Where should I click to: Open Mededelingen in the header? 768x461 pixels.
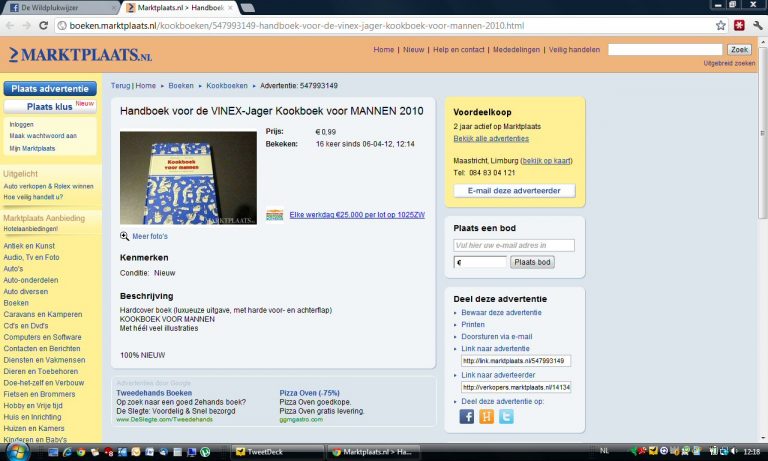coord(516,49)
